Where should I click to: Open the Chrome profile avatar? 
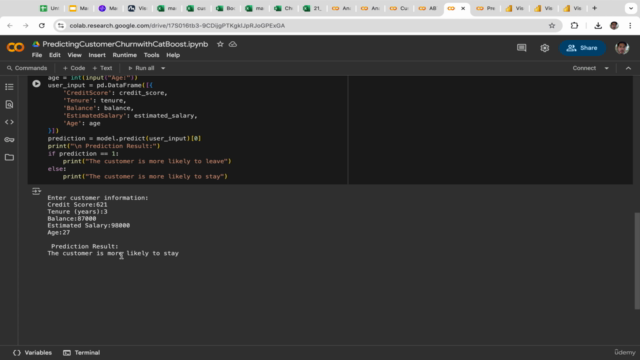[x=614, y=25]
